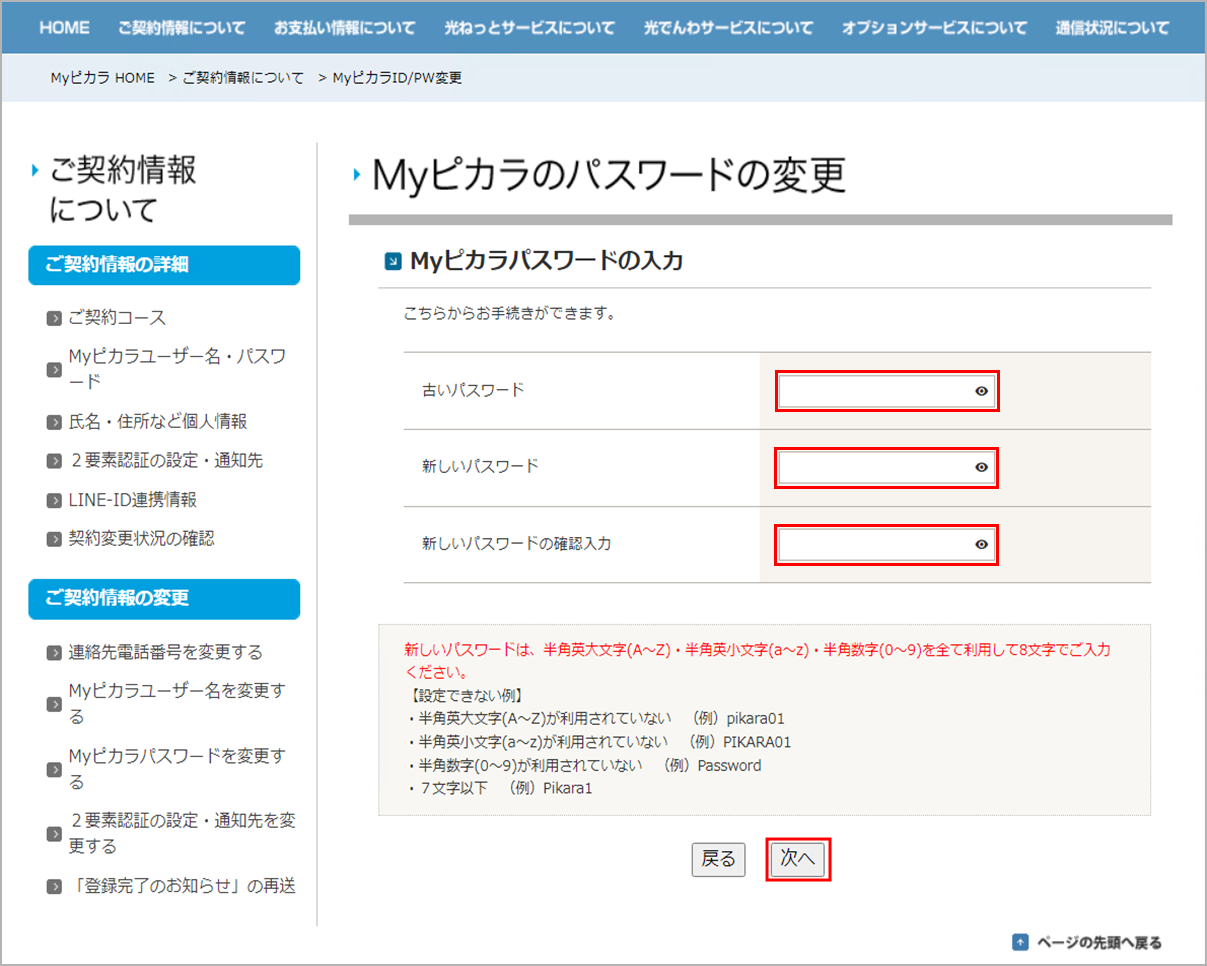Click the ご契約情報の変更 section header

click(164, 599)
